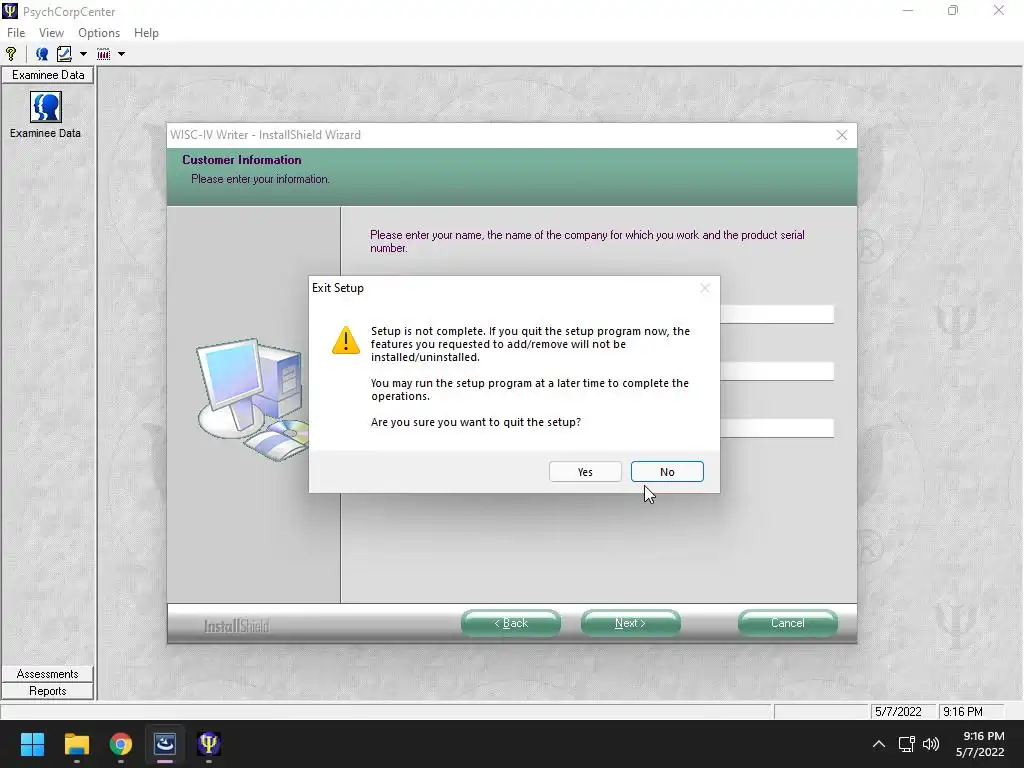Click the InstallShield logo text
Screen dimensions: 1024x768
click(x=236, y=626)
